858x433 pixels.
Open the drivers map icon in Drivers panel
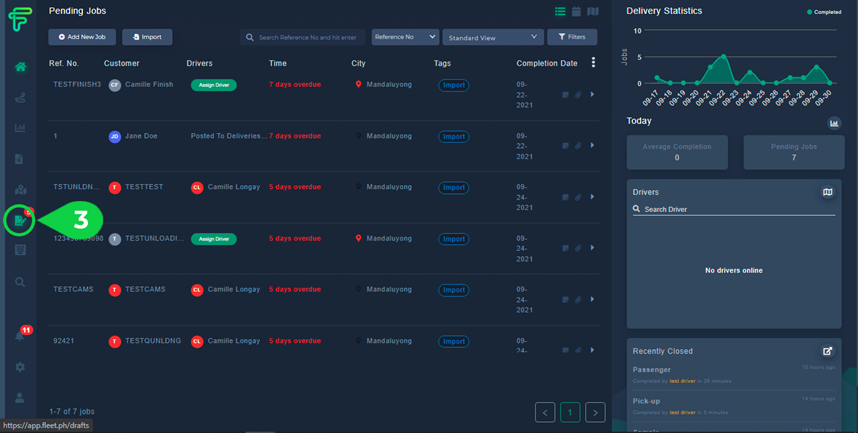coord(827,192)
